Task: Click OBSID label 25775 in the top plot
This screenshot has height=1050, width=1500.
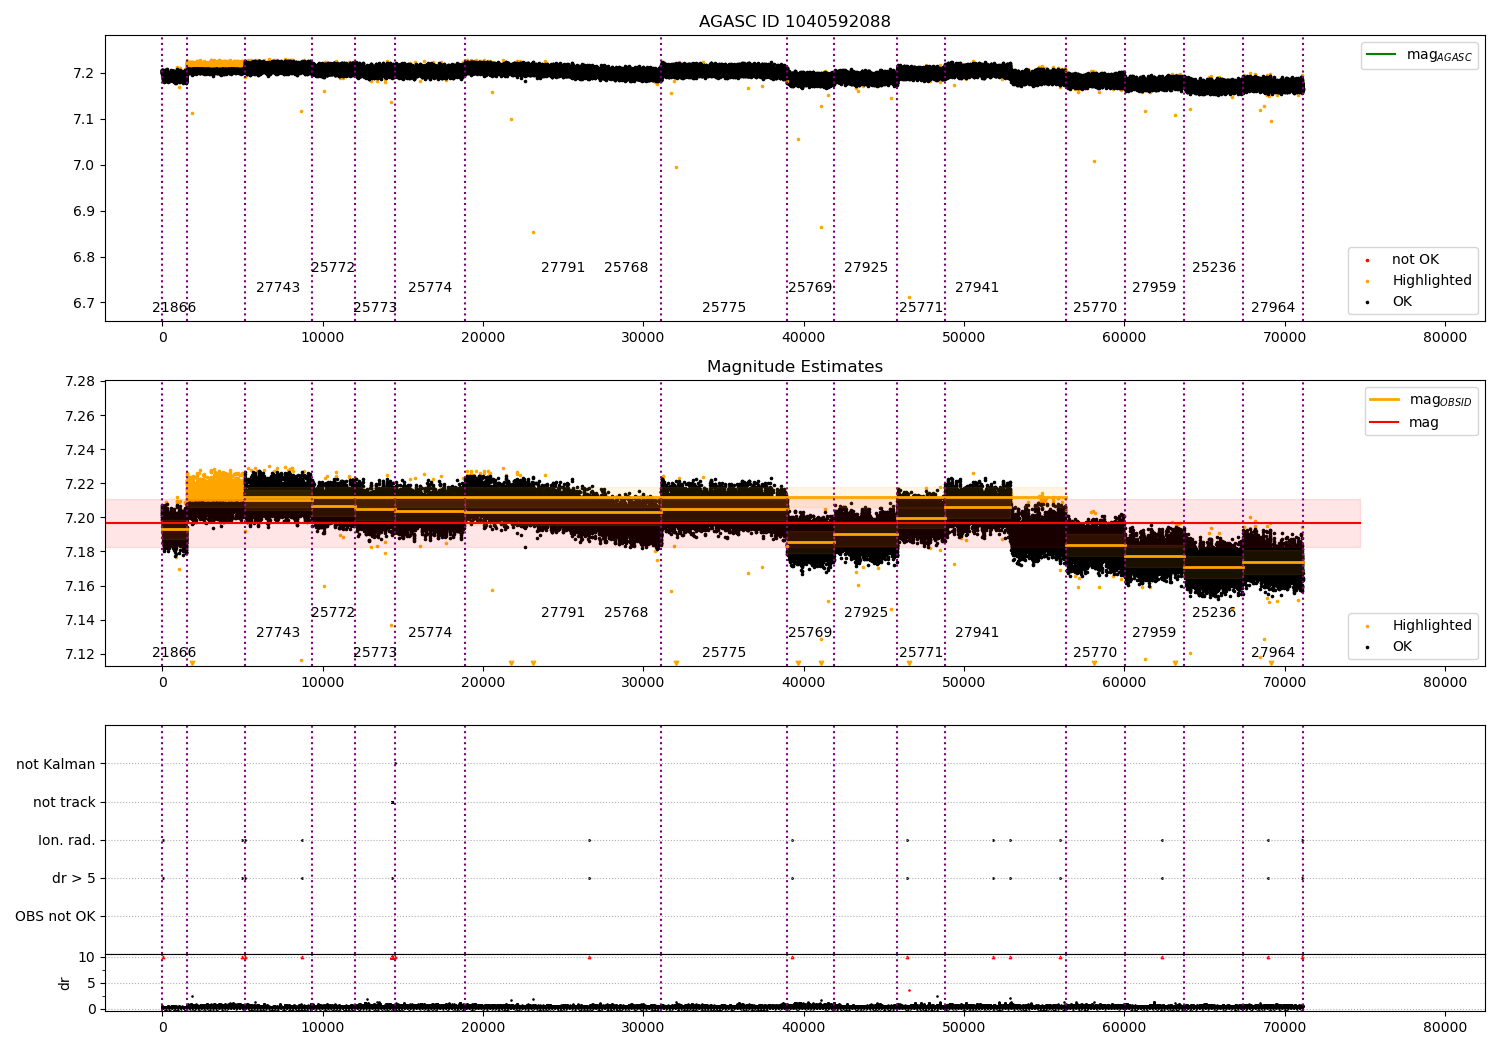Action: tap(724, 308)
